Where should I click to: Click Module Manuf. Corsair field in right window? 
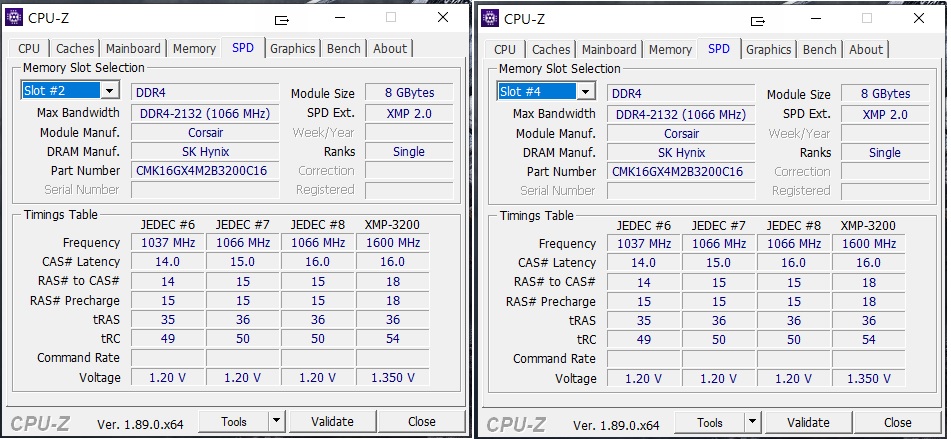(x=681, y=133)
